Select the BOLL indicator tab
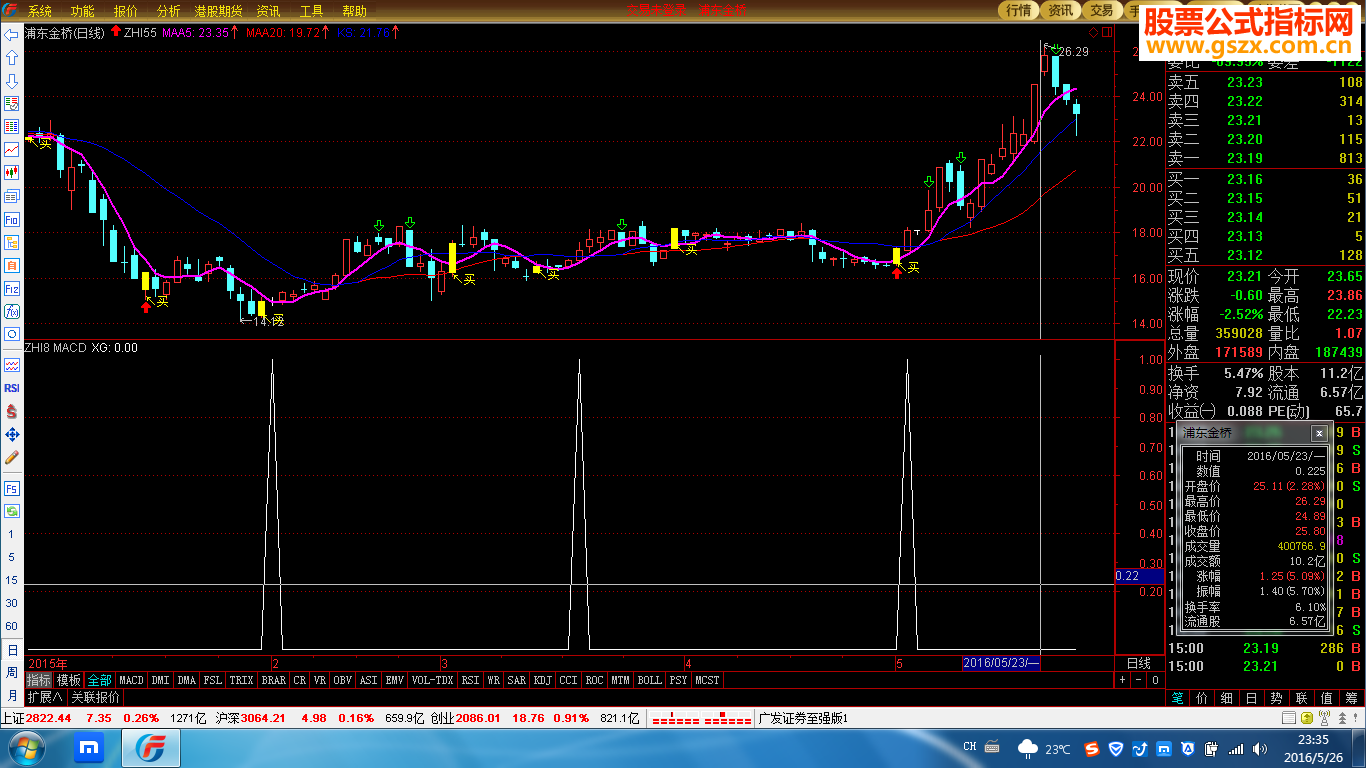1366x768 pixels. pos(649,680)
